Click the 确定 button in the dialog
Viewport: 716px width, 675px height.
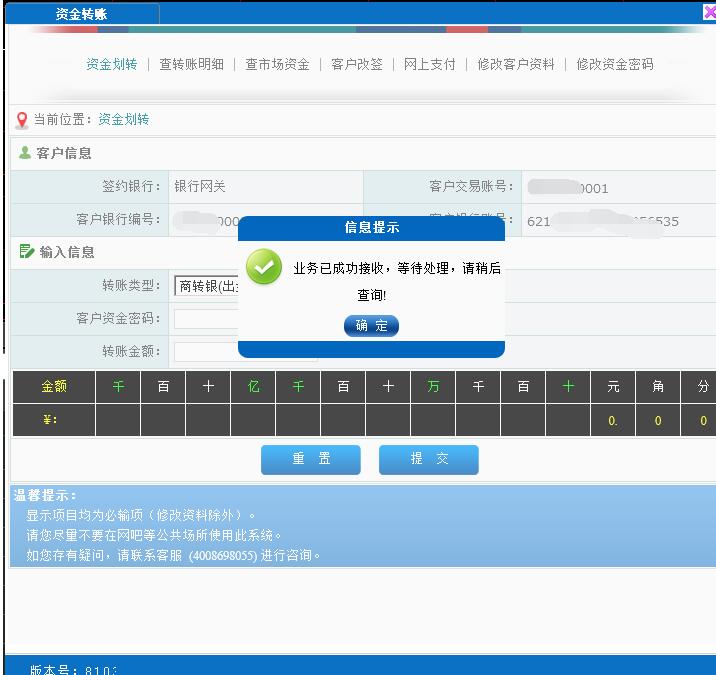coord(371,326)
